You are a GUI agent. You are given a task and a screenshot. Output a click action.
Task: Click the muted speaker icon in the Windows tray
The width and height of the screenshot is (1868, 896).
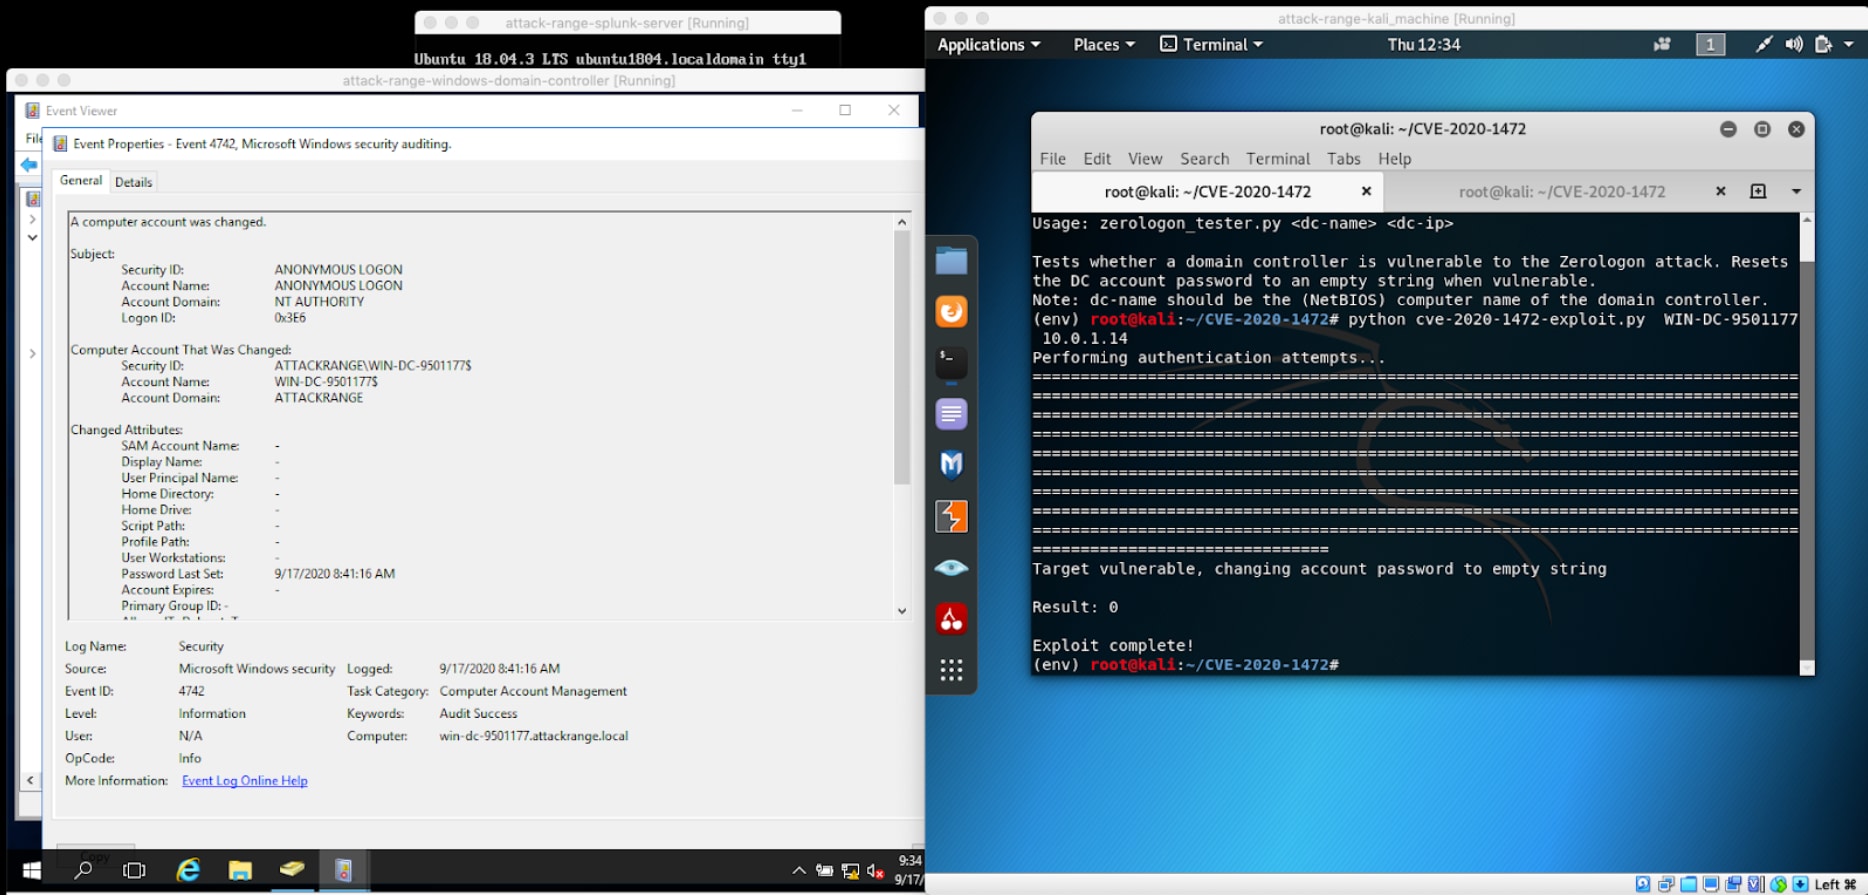click(875, 871)
